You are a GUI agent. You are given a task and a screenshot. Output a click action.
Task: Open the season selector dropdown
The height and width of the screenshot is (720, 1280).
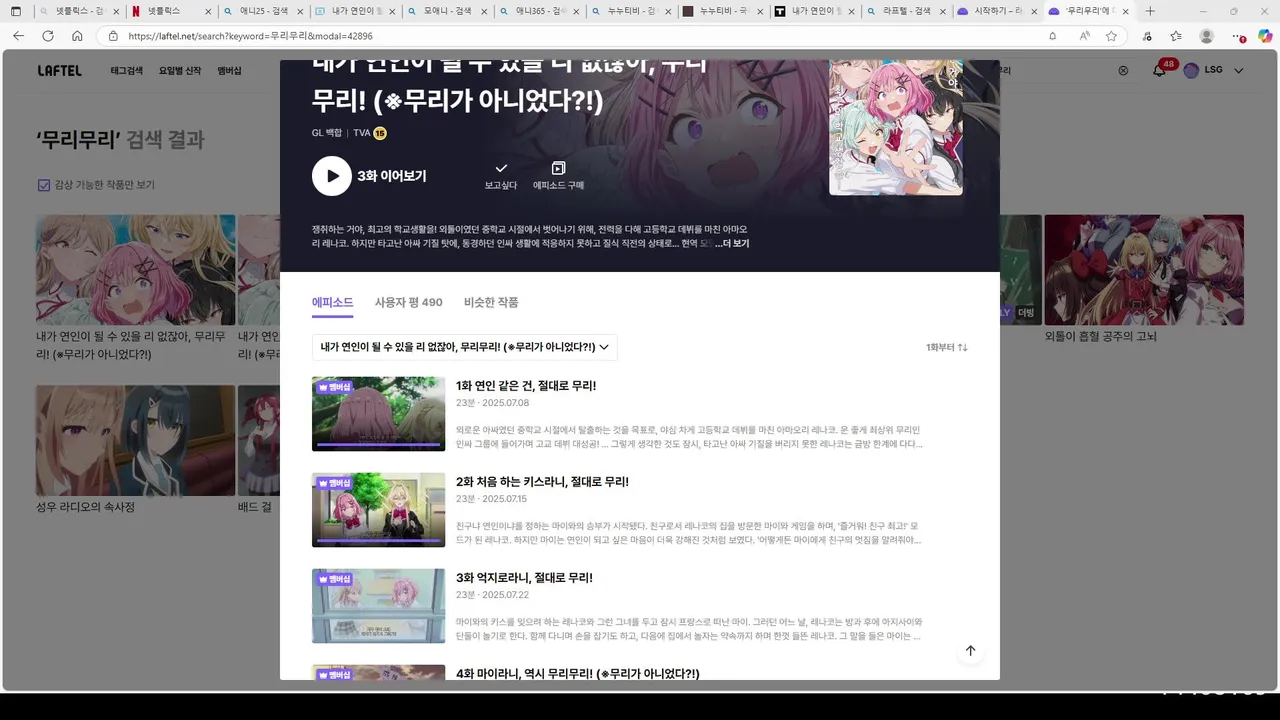464,347
